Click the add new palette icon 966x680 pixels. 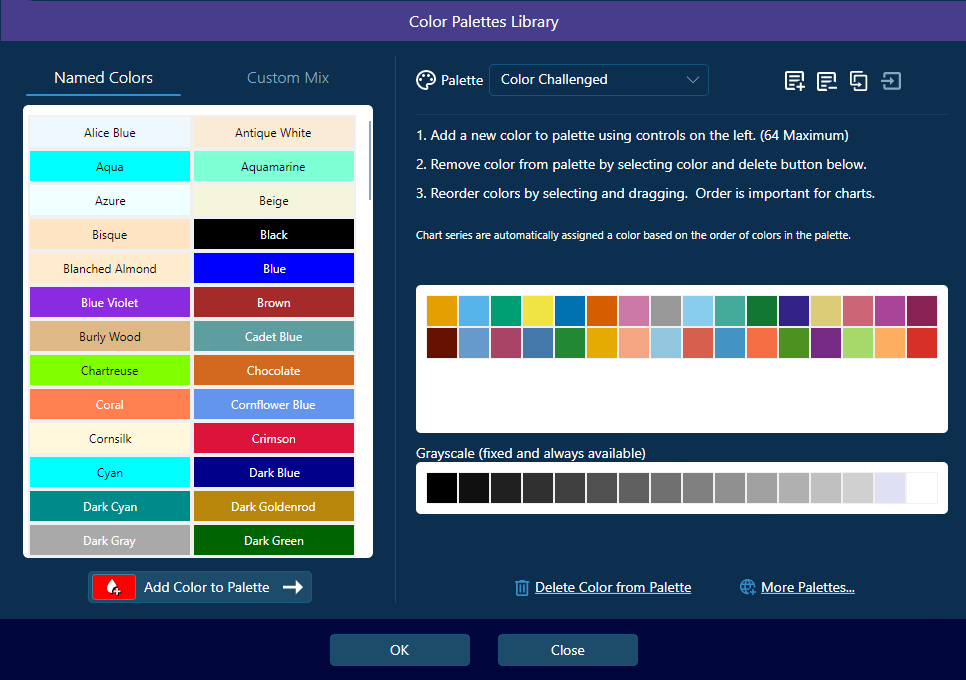pyautogui.click(x=794, y=81)
